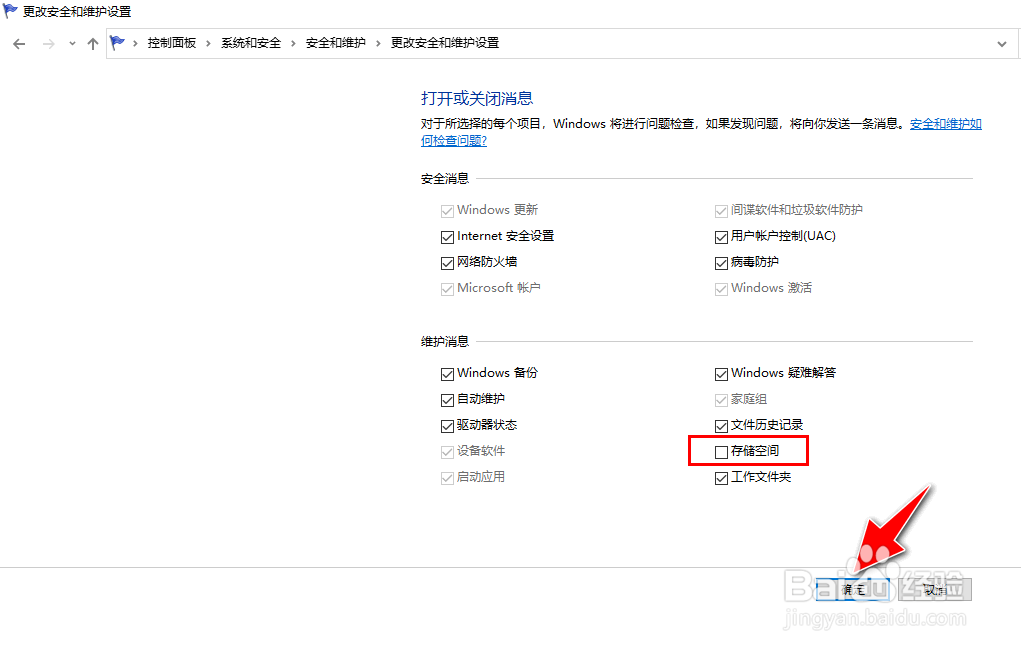Click the flag icon in the window title bar
1021x653 pixels.
(10, 11)
